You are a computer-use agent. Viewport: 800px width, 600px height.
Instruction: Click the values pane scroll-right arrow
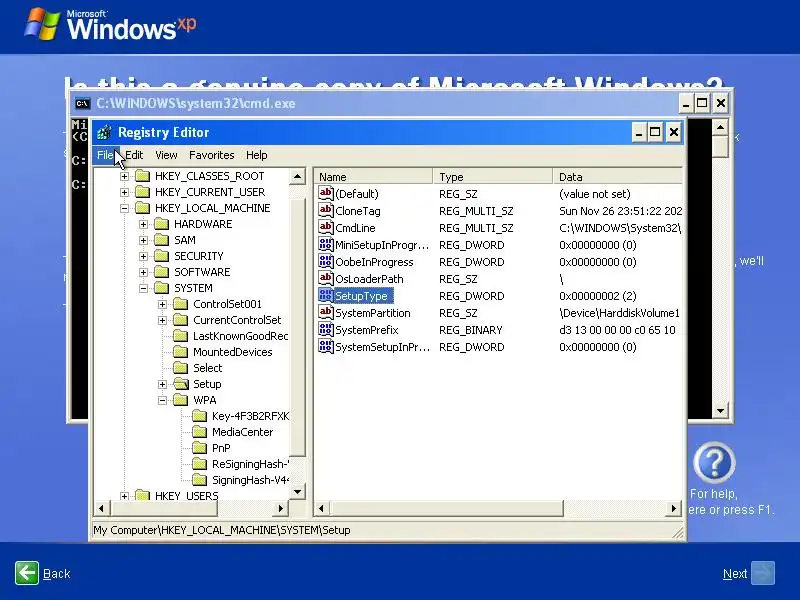(x=674, y=508)
